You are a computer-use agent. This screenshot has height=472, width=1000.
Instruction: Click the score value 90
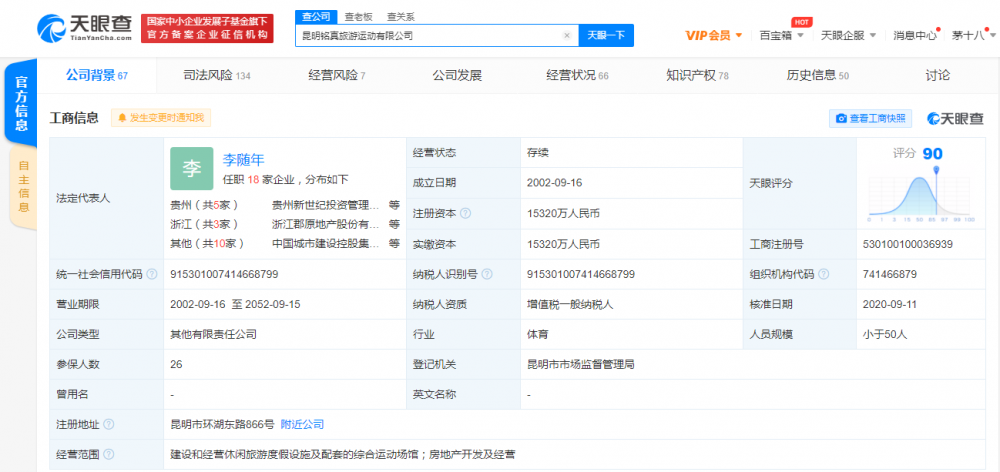coord(932,154)
